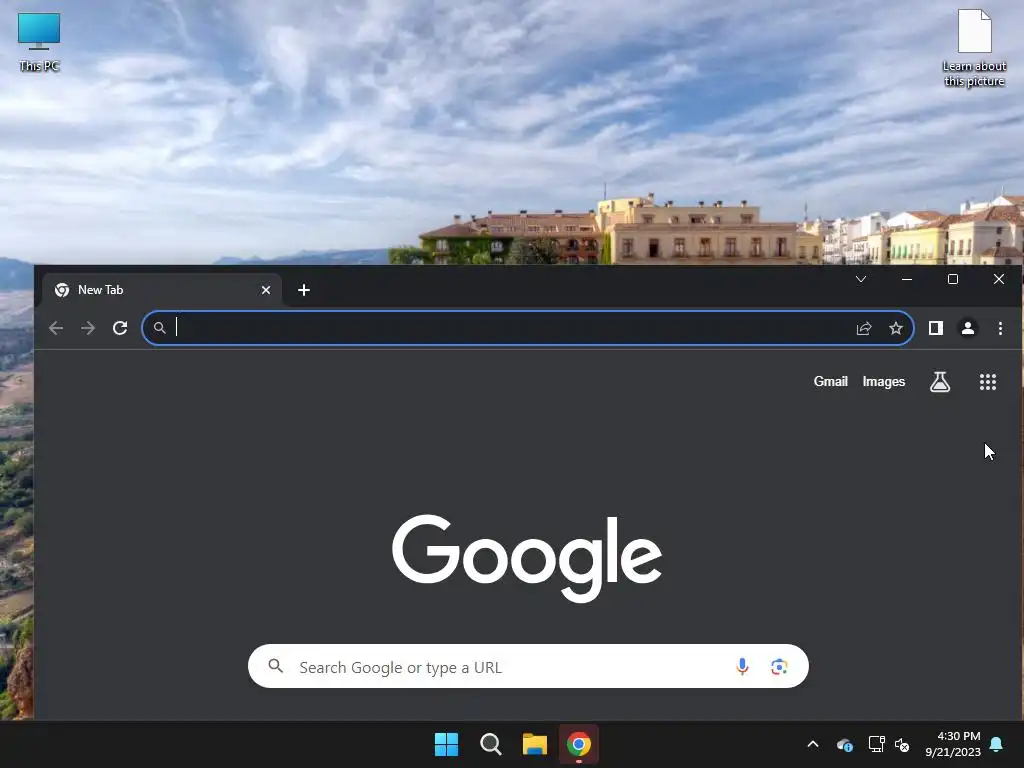This screenshot has height=768, width=1024.
Task: Open notifications bell icon
Action: 997,744
